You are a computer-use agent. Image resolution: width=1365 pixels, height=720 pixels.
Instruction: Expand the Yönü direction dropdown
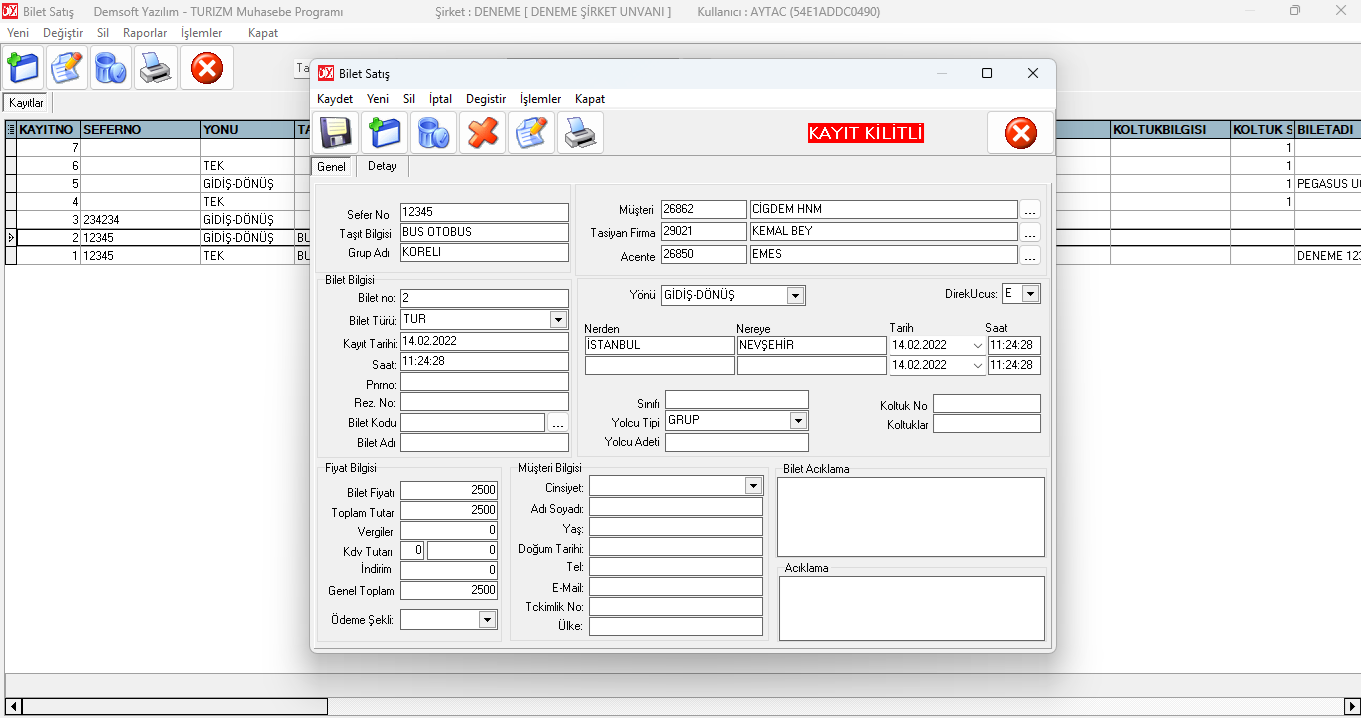pos(795,296)
